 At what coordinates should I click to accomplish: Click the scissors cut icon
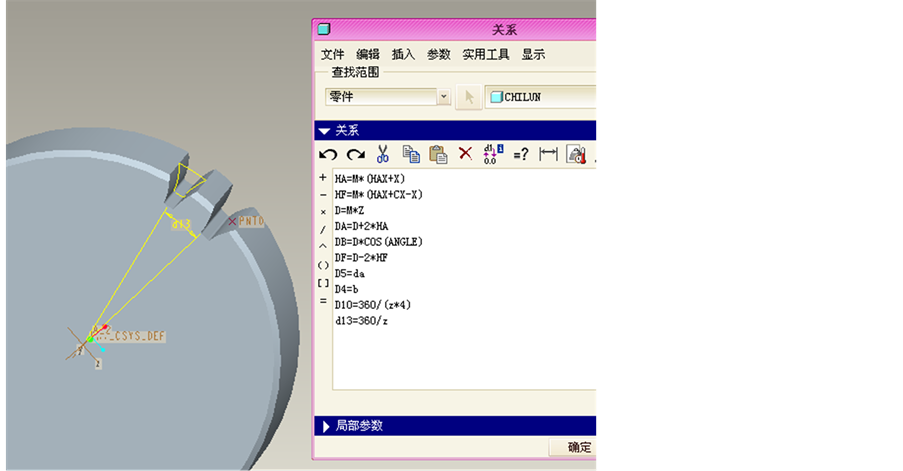[382, 154]
